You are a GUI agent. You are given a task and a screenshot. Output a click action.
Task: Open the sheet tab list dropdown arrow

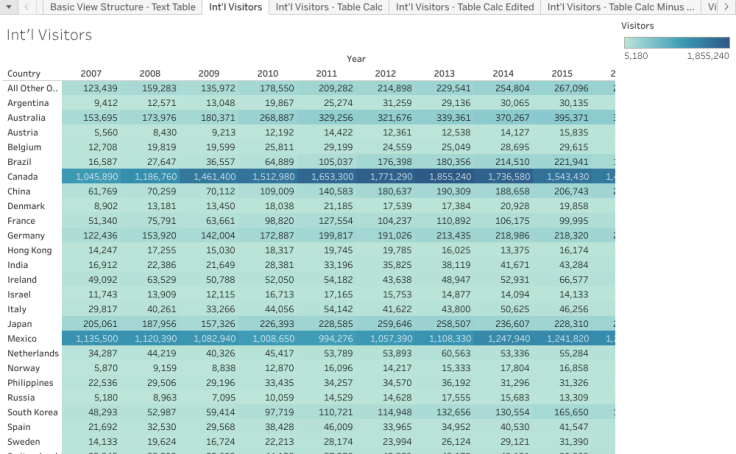point(8,7)
